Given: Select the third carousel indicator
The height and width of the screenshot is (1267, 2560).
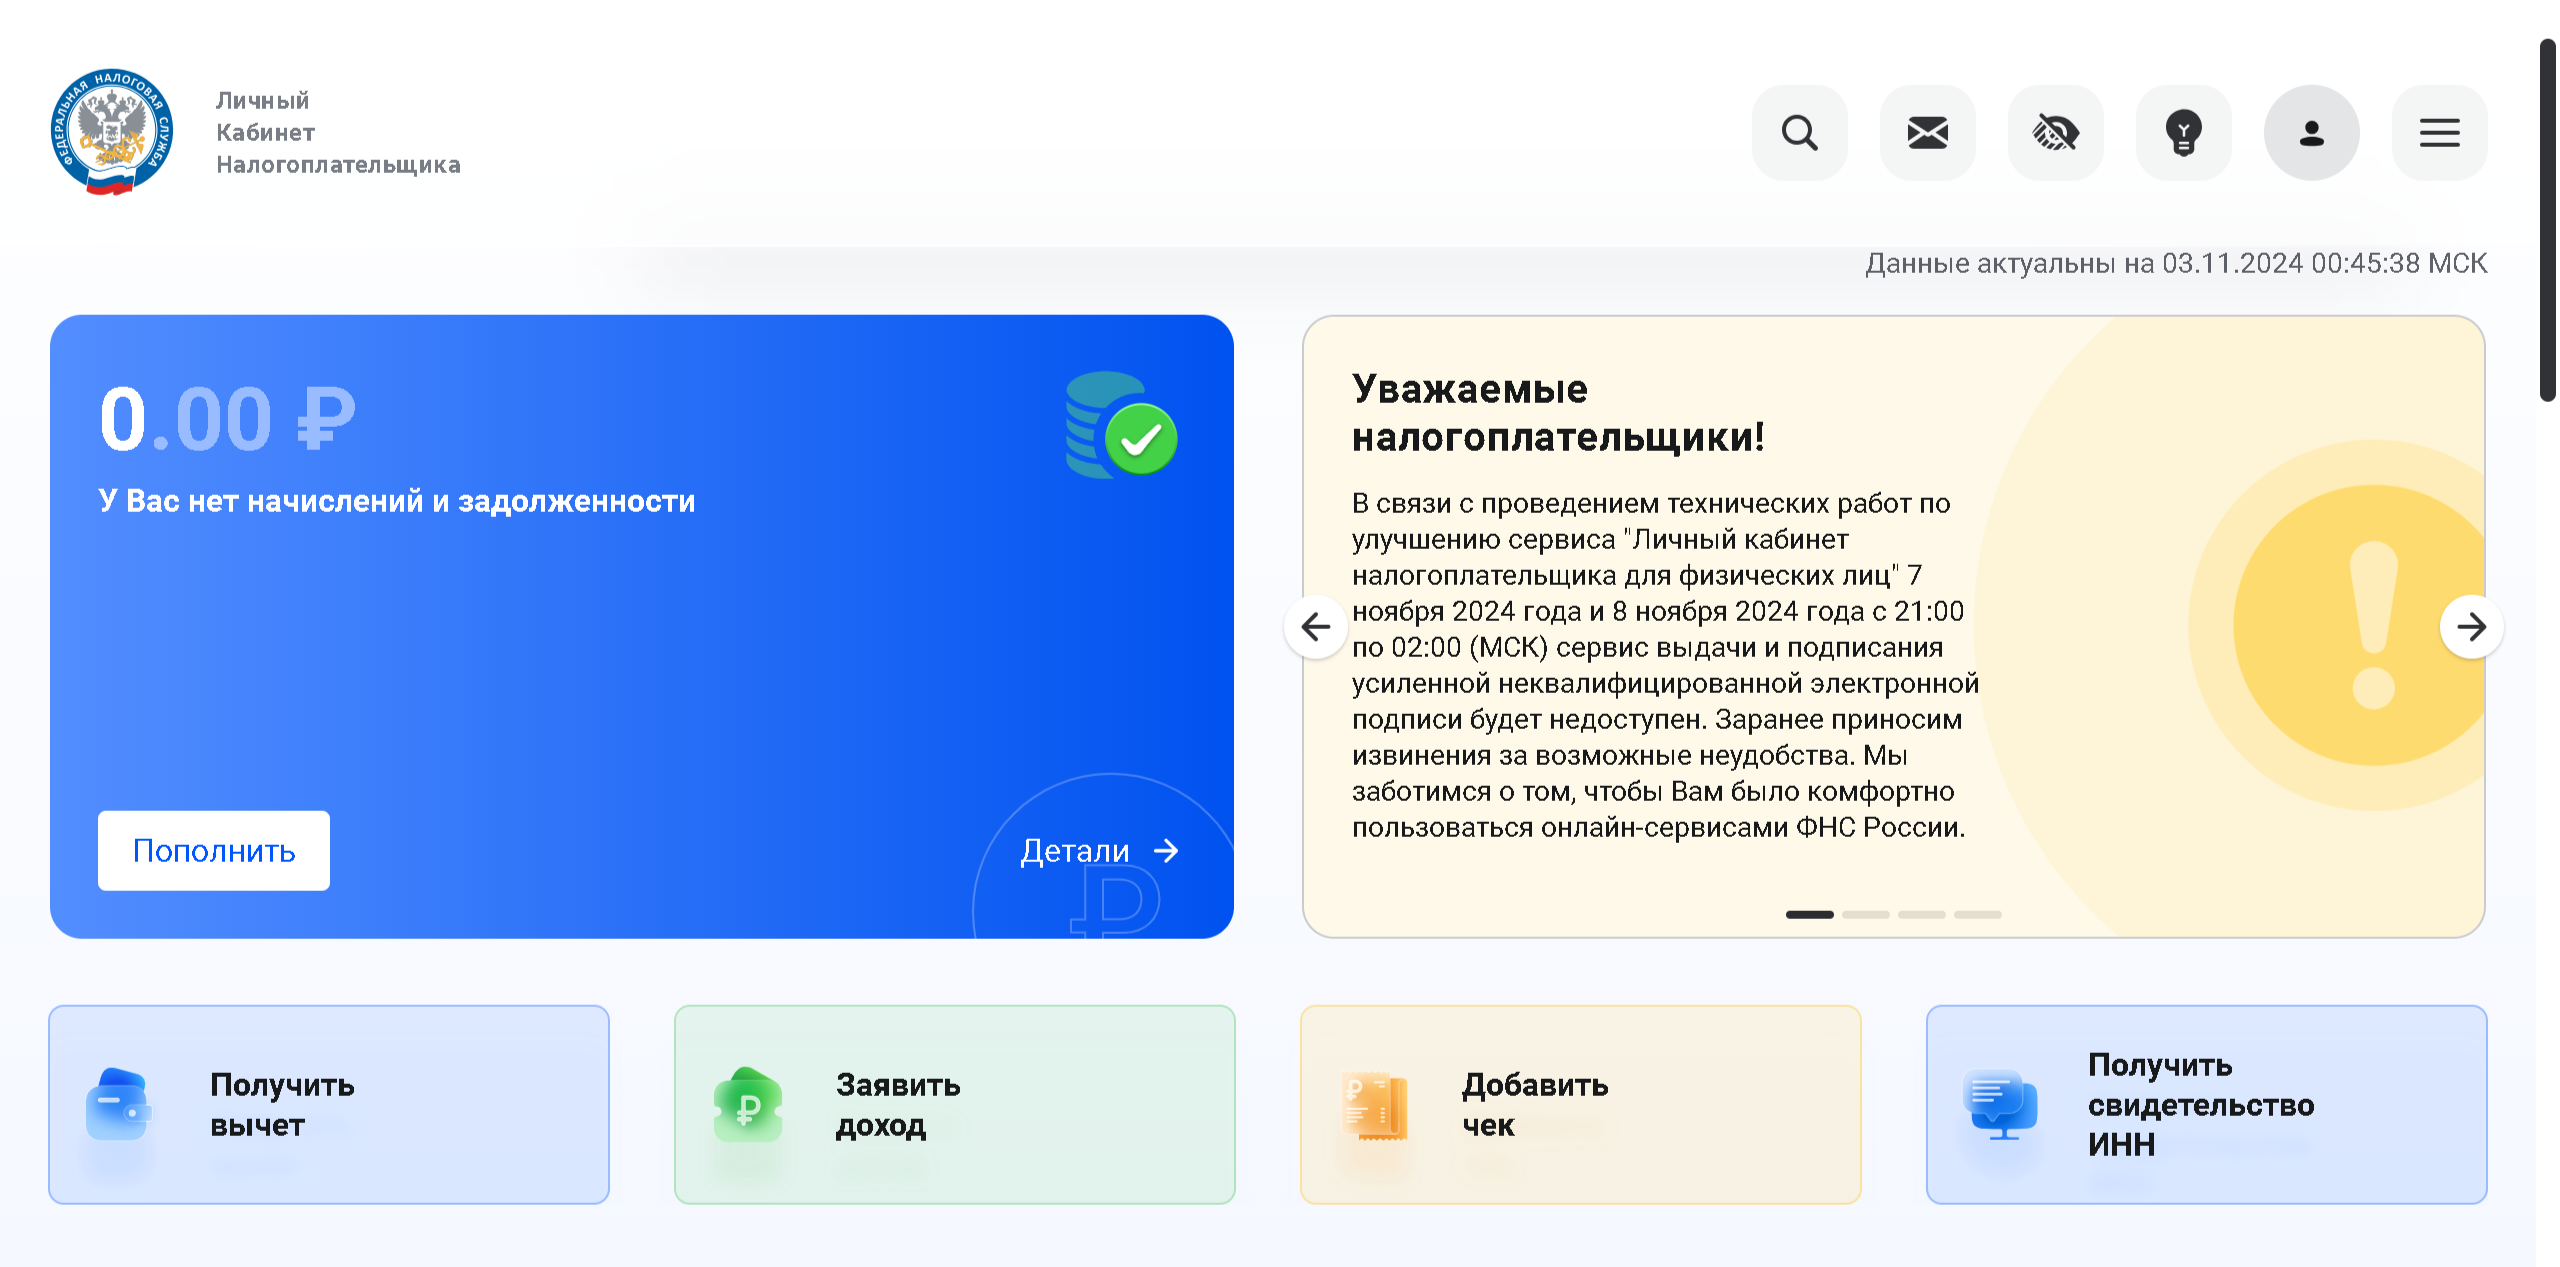Looking at the screenshot, I should [1922, 915].
